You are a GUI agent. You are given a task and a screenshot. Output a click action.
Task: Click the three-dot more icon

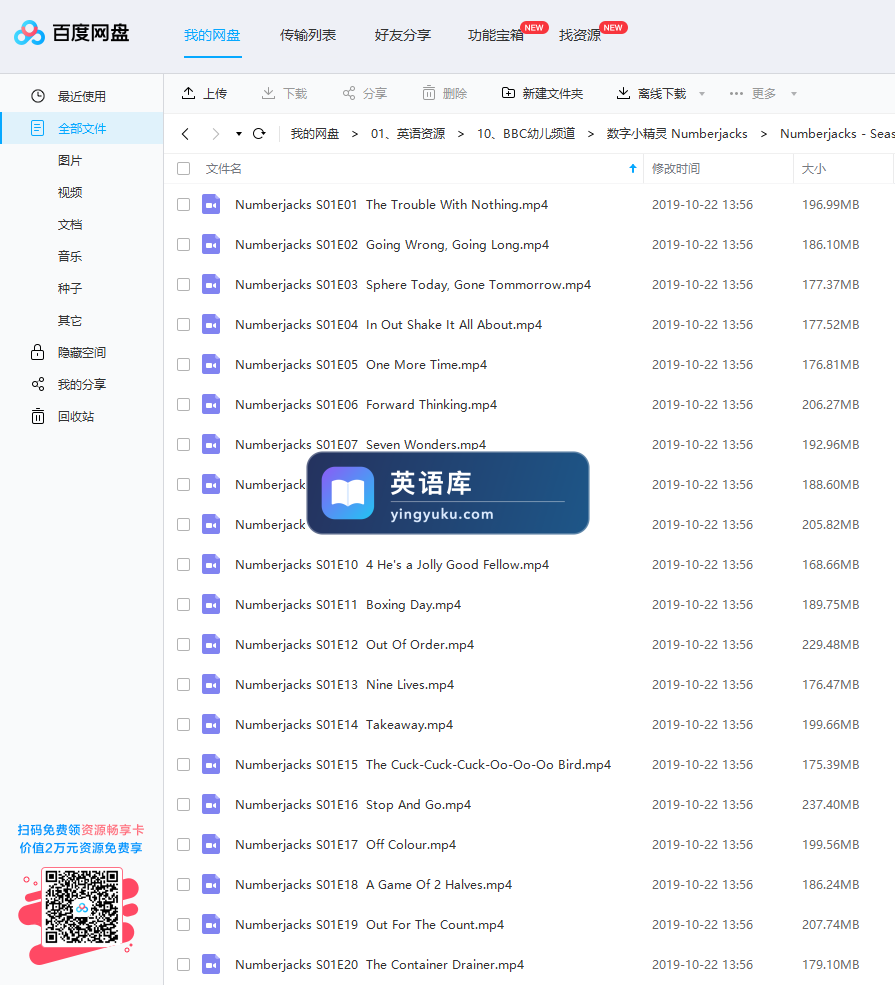tap(736, 93)
